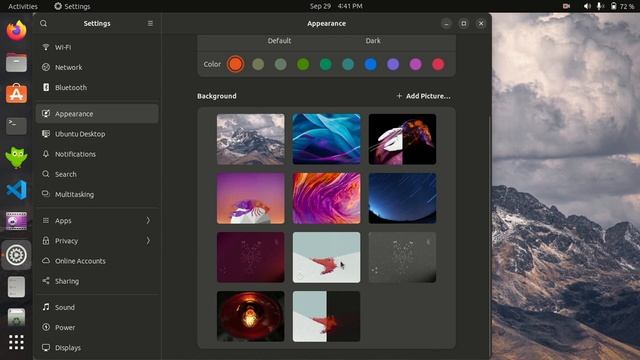Click the microphone icon in top bar
This screenshot has width=640, height=360.
tap(600, 6)
